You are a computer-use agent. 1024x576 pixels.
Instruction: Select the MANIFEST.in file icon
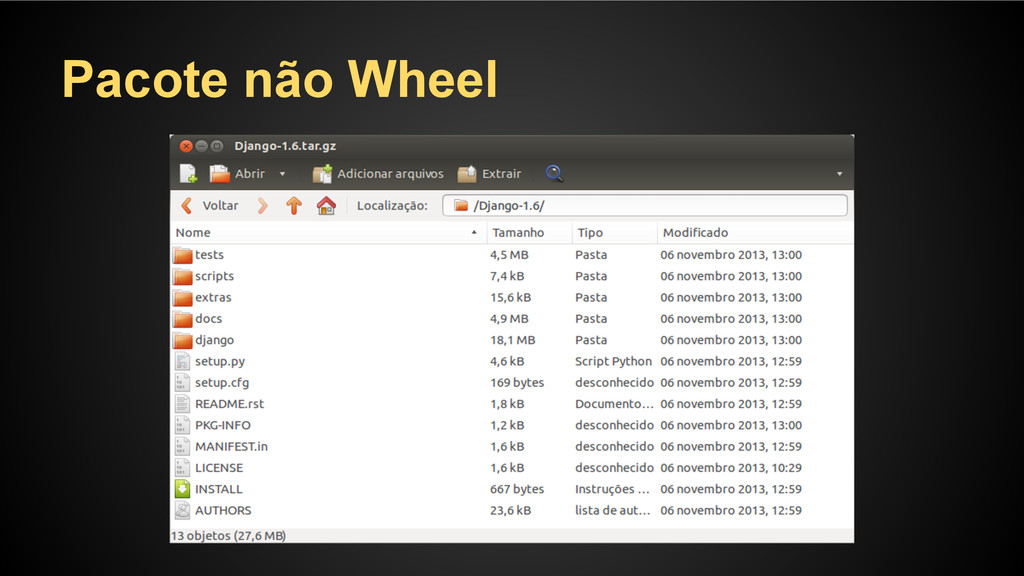[182, 447]
